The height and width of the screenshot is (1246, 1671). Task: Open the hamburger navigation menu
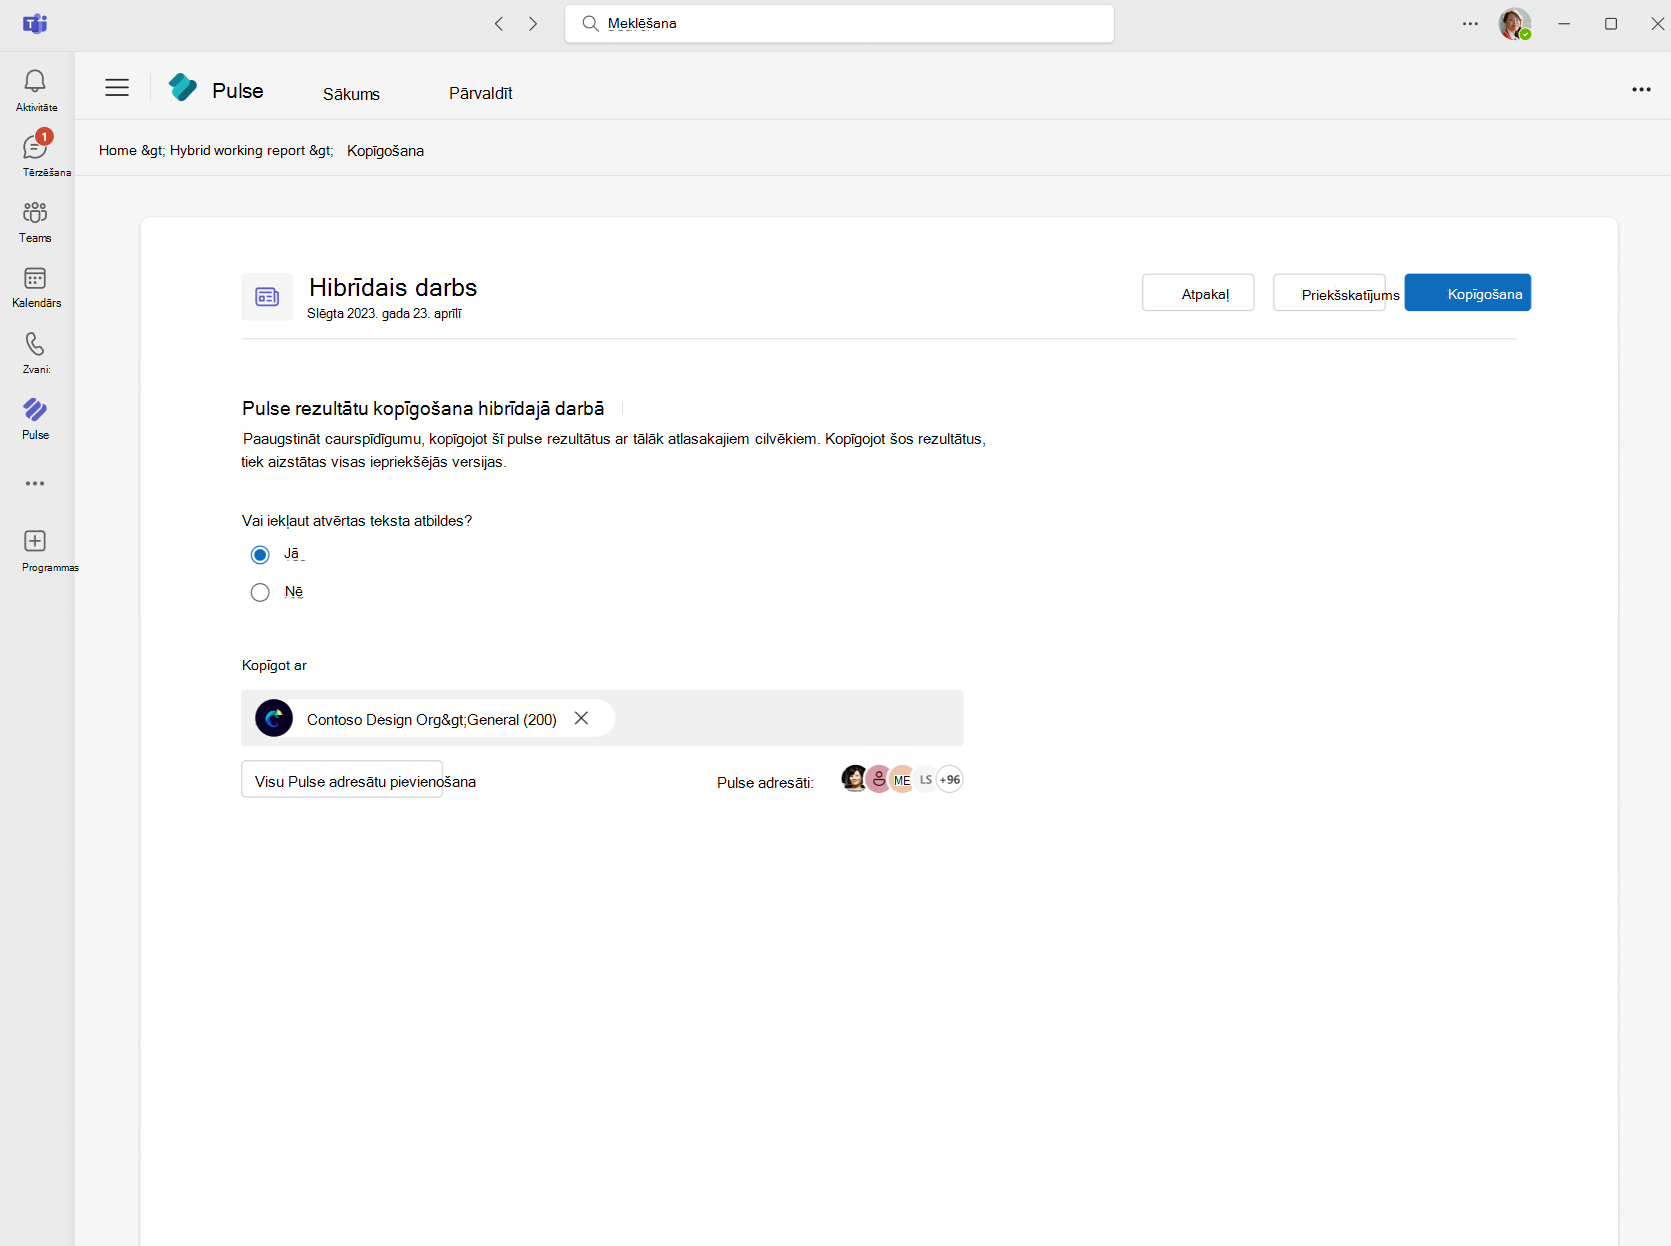[x=116, y=88]
